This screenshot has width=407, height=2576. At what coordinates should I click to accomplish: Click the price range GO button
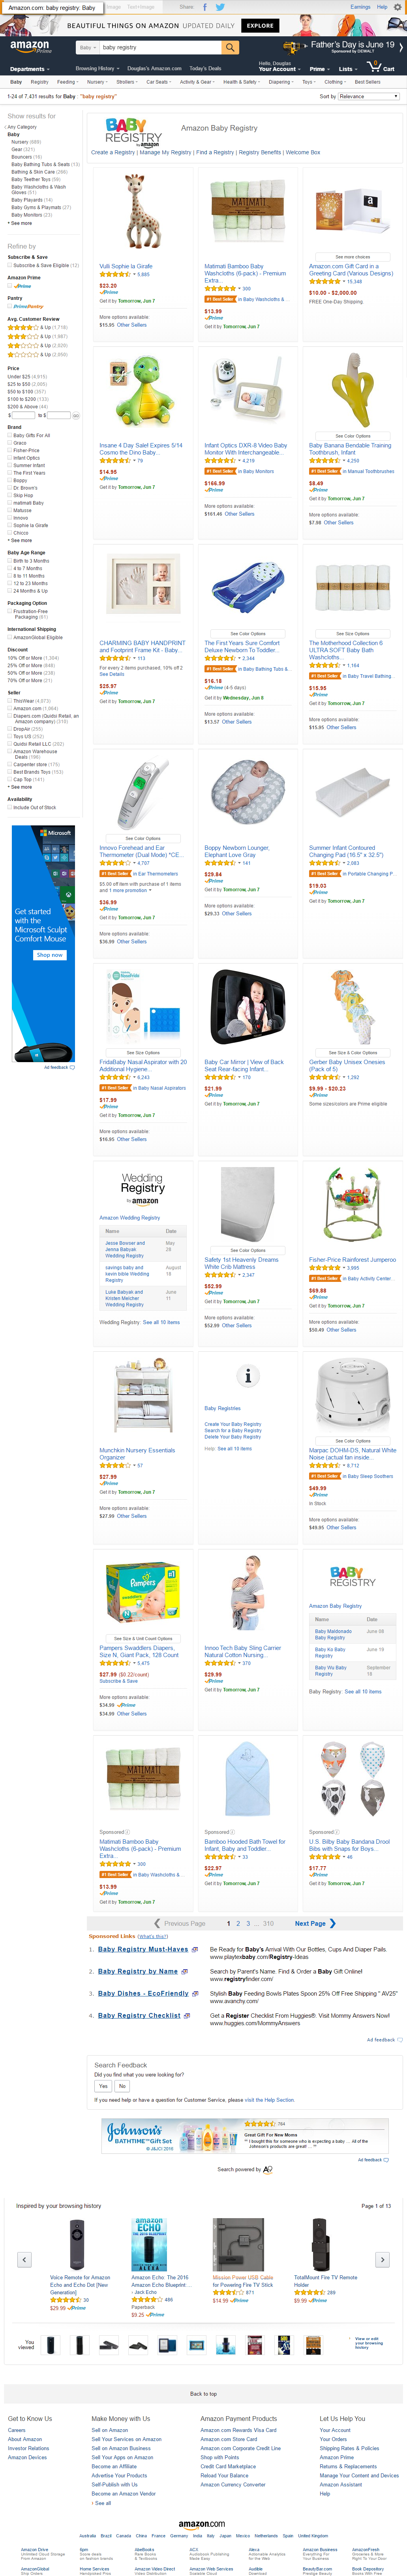click(x=76, y=415)
